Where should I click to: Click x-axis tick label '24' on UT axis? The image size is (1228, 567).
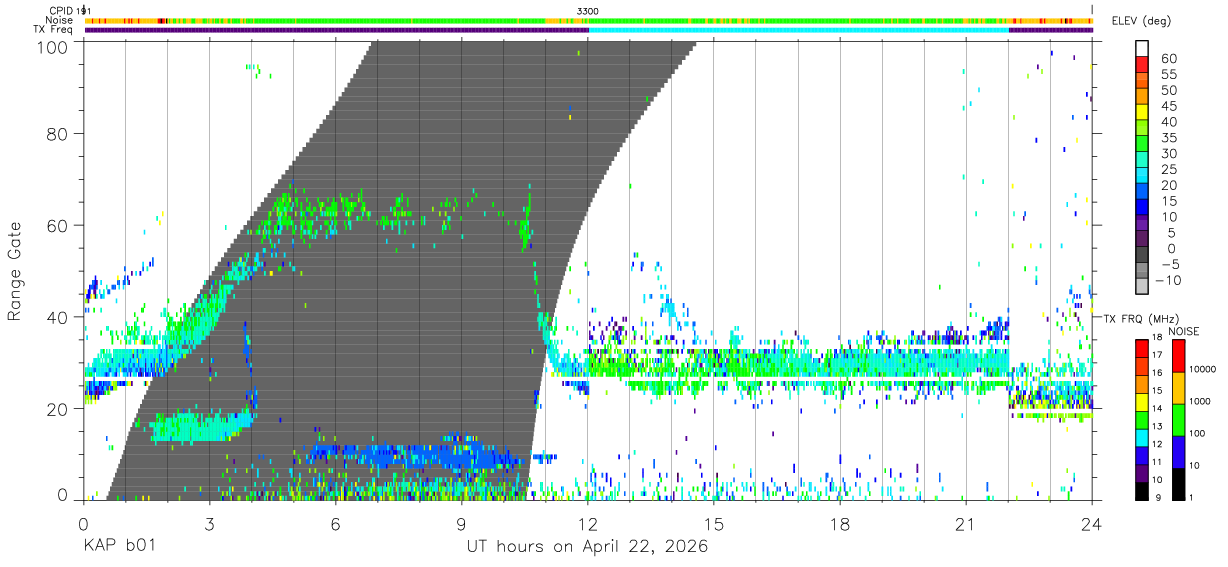(1092, 524)
